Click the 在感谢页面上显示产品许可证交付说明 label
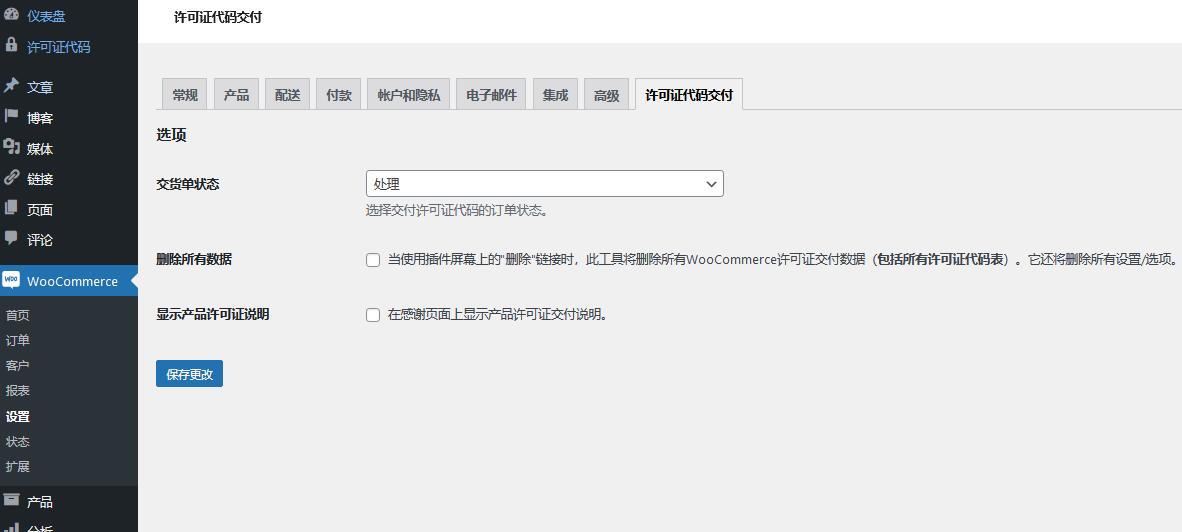This screenshot has height=532, width=1182. pos(498,315)
